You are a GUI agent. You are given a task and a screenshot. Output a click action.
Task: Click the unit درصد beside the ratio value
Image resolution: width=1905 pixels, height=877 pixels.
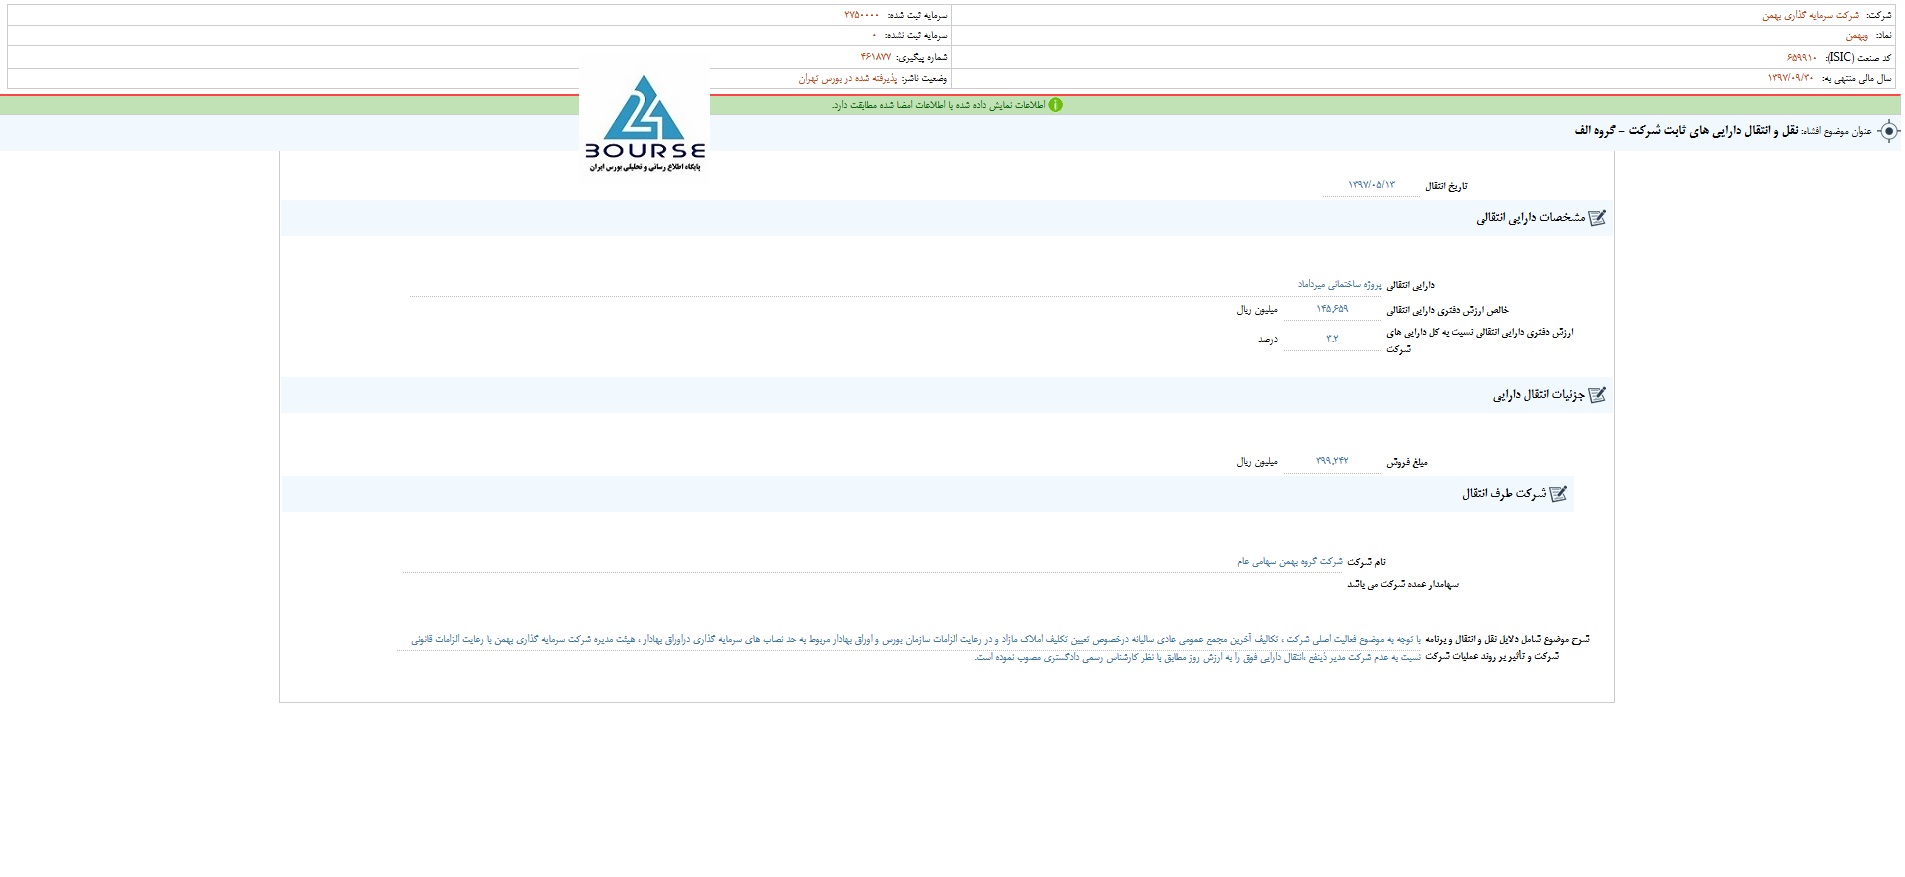[x=1267, y=340]
